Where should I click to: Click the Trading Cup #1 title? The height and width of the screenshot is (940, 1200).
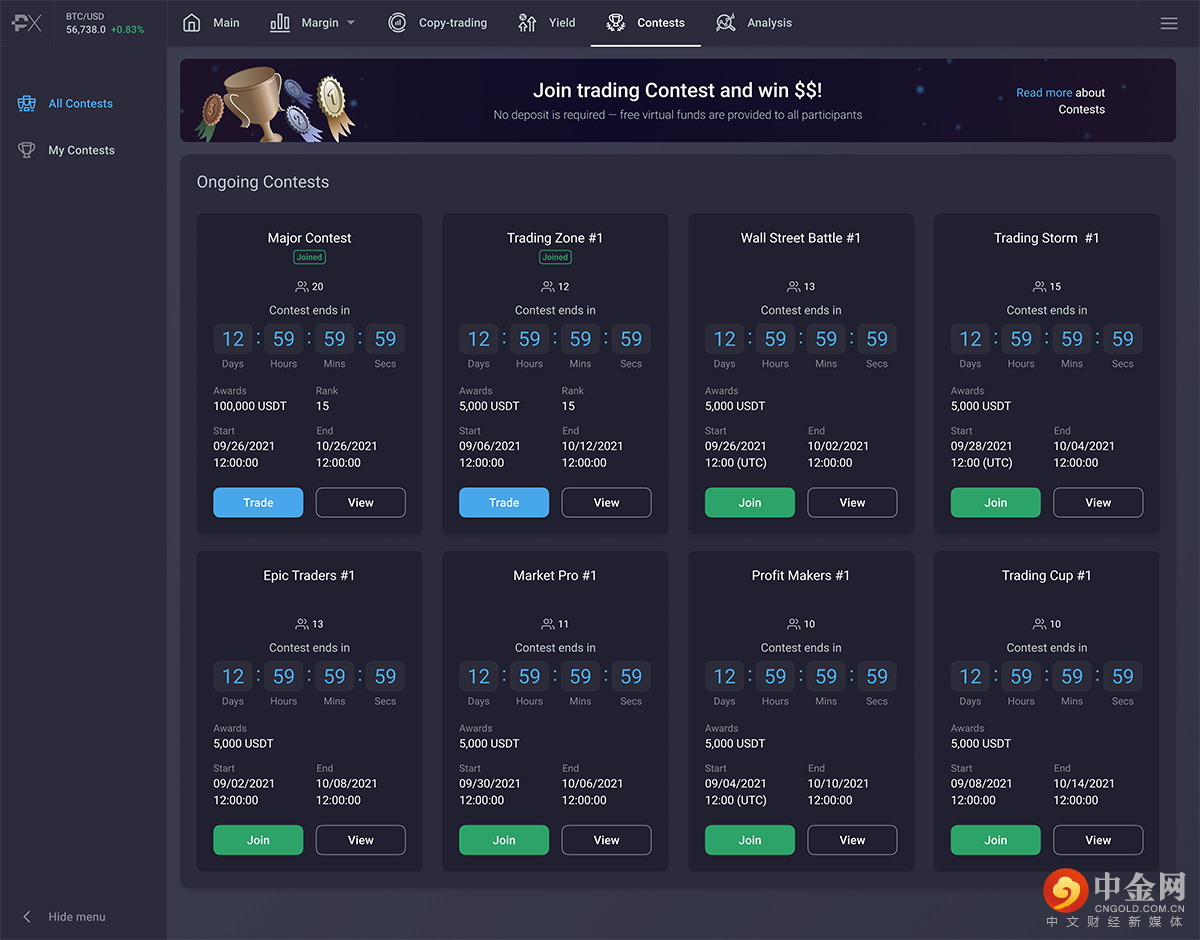pos(1047,575)
